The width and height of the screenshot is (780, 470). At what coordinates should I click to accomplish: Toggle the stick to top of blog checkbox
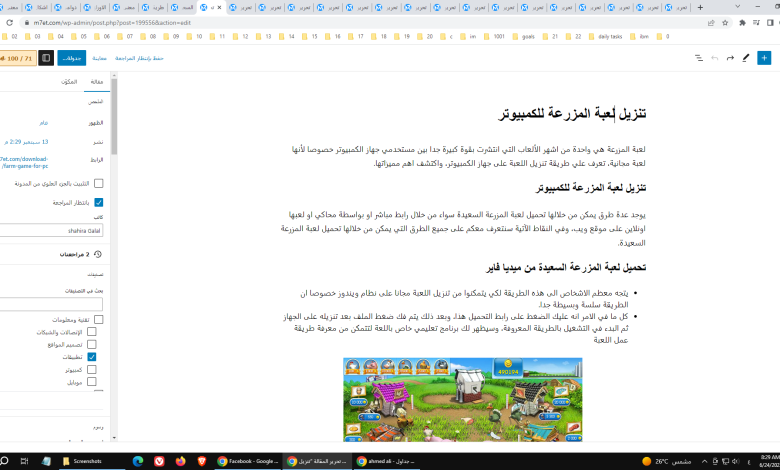click(x=98, y=184)
